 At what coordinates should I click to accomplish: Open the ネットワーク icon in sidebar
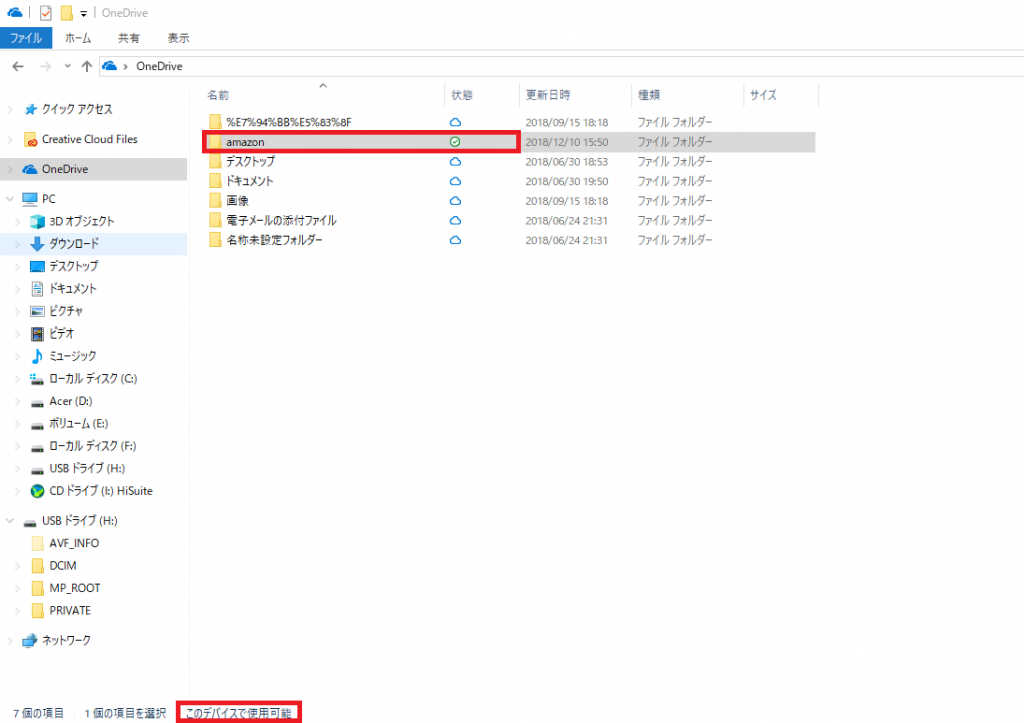[29, 641]
